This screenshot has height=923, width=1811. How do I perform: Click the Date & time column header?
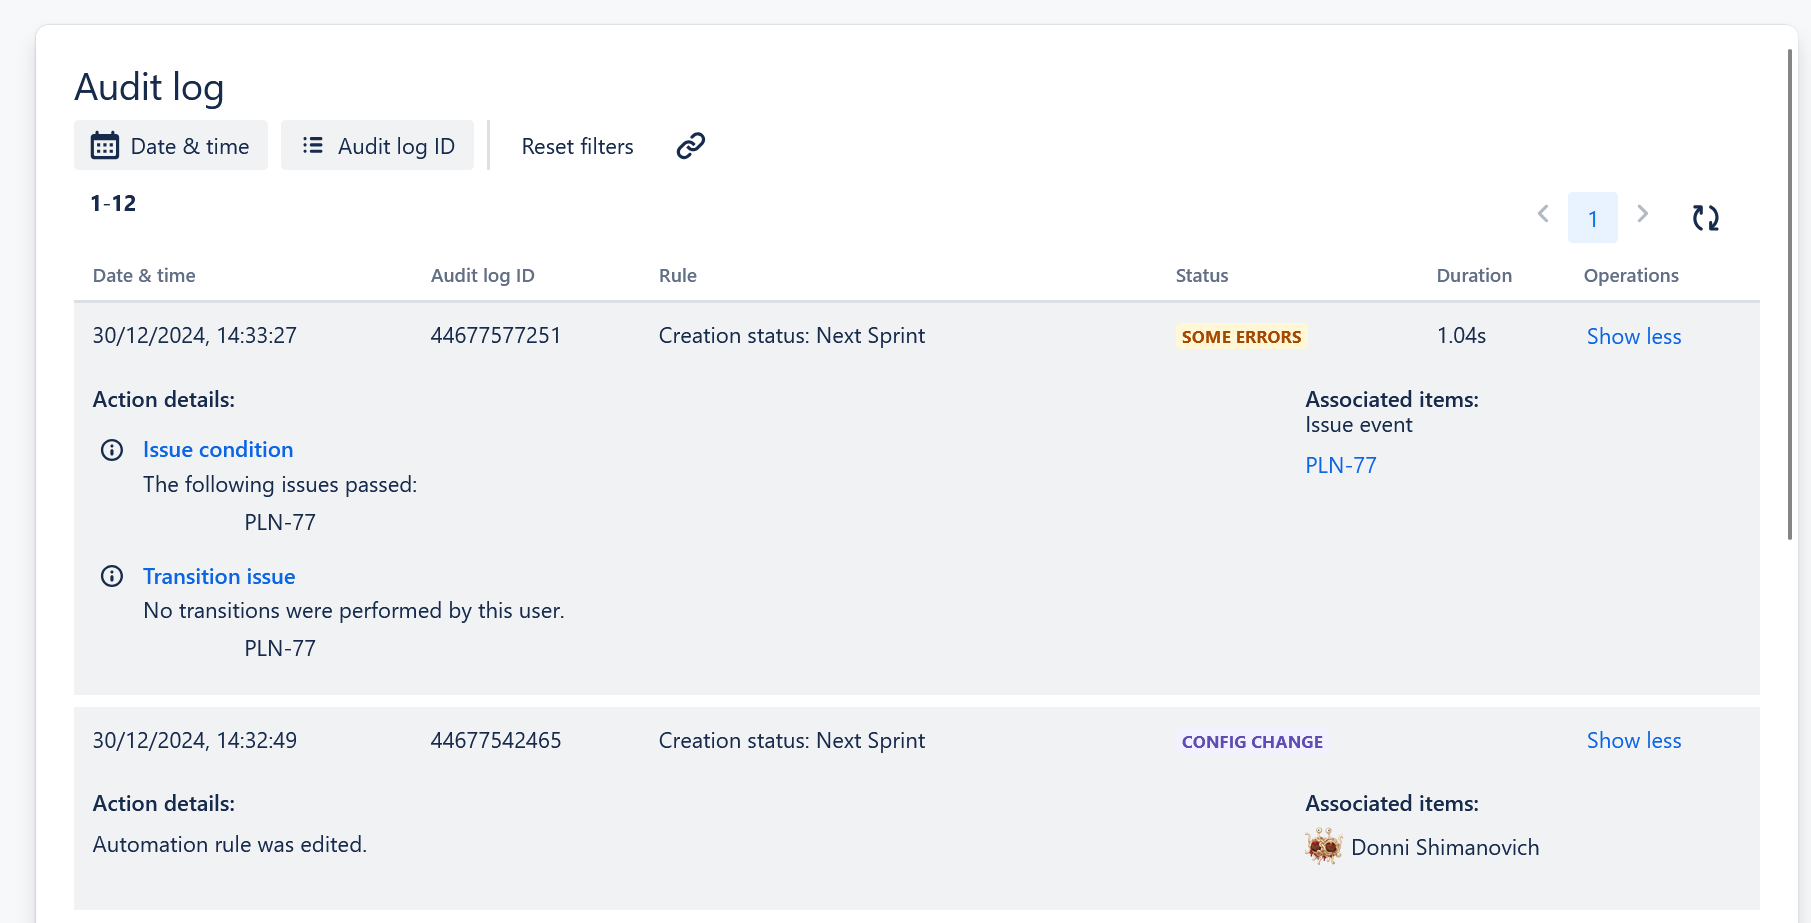click(x=144, y=275)
